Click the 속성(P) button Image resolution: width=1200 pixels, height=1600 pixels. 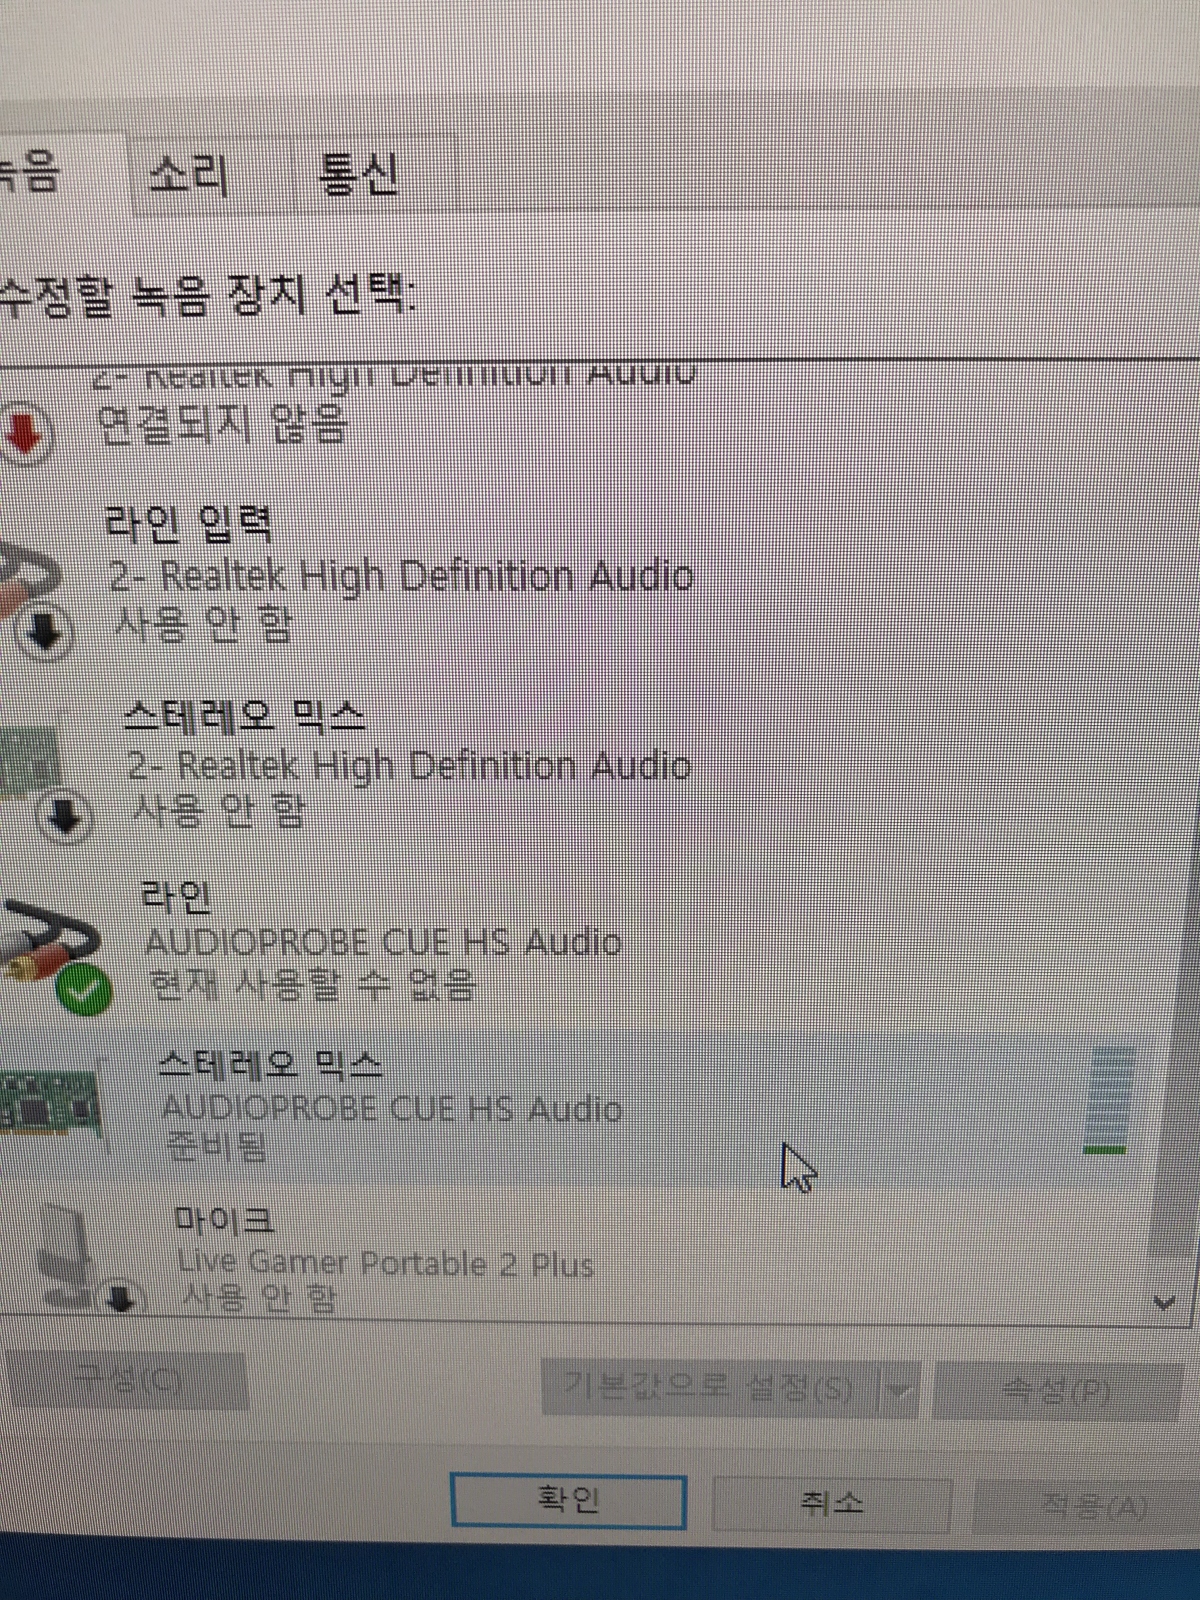point(1057,1389)
